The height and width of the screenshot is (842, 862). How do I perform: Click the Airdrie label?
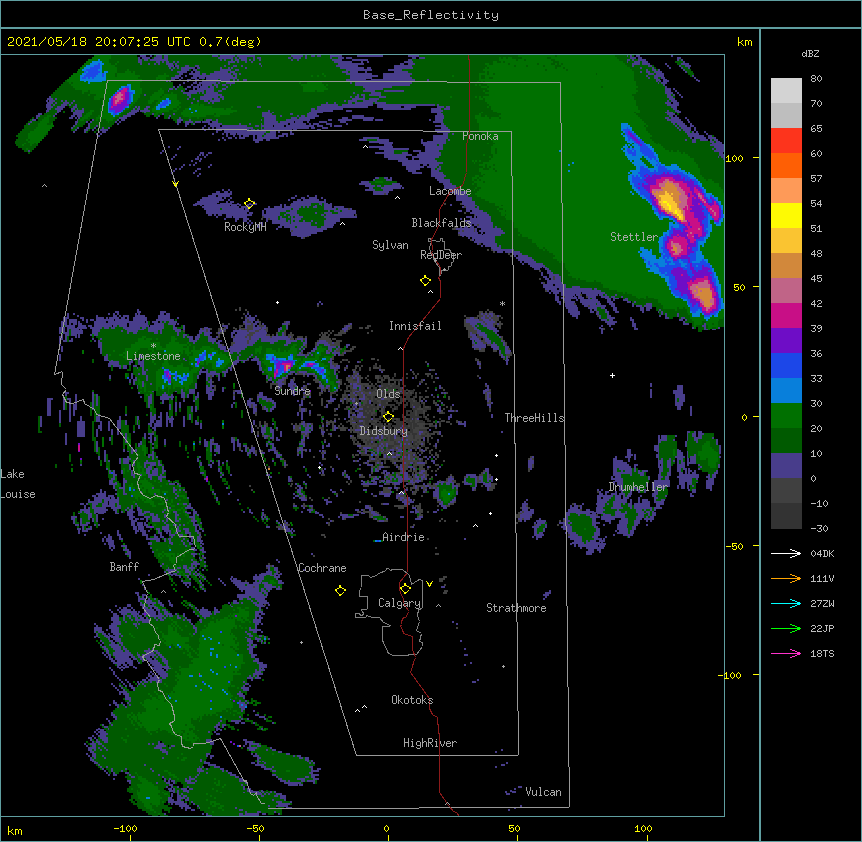(x=404, y=537)
